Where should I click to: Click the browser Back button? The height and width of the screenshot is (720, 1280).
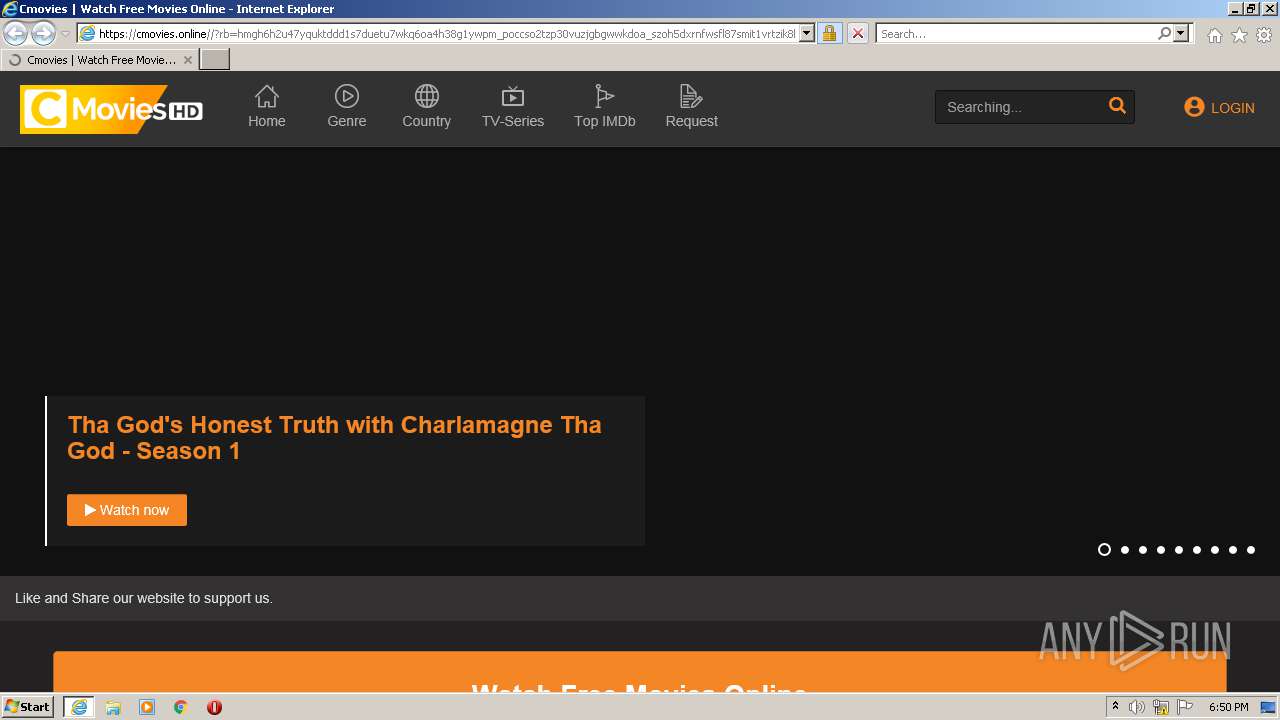(16, 34)
